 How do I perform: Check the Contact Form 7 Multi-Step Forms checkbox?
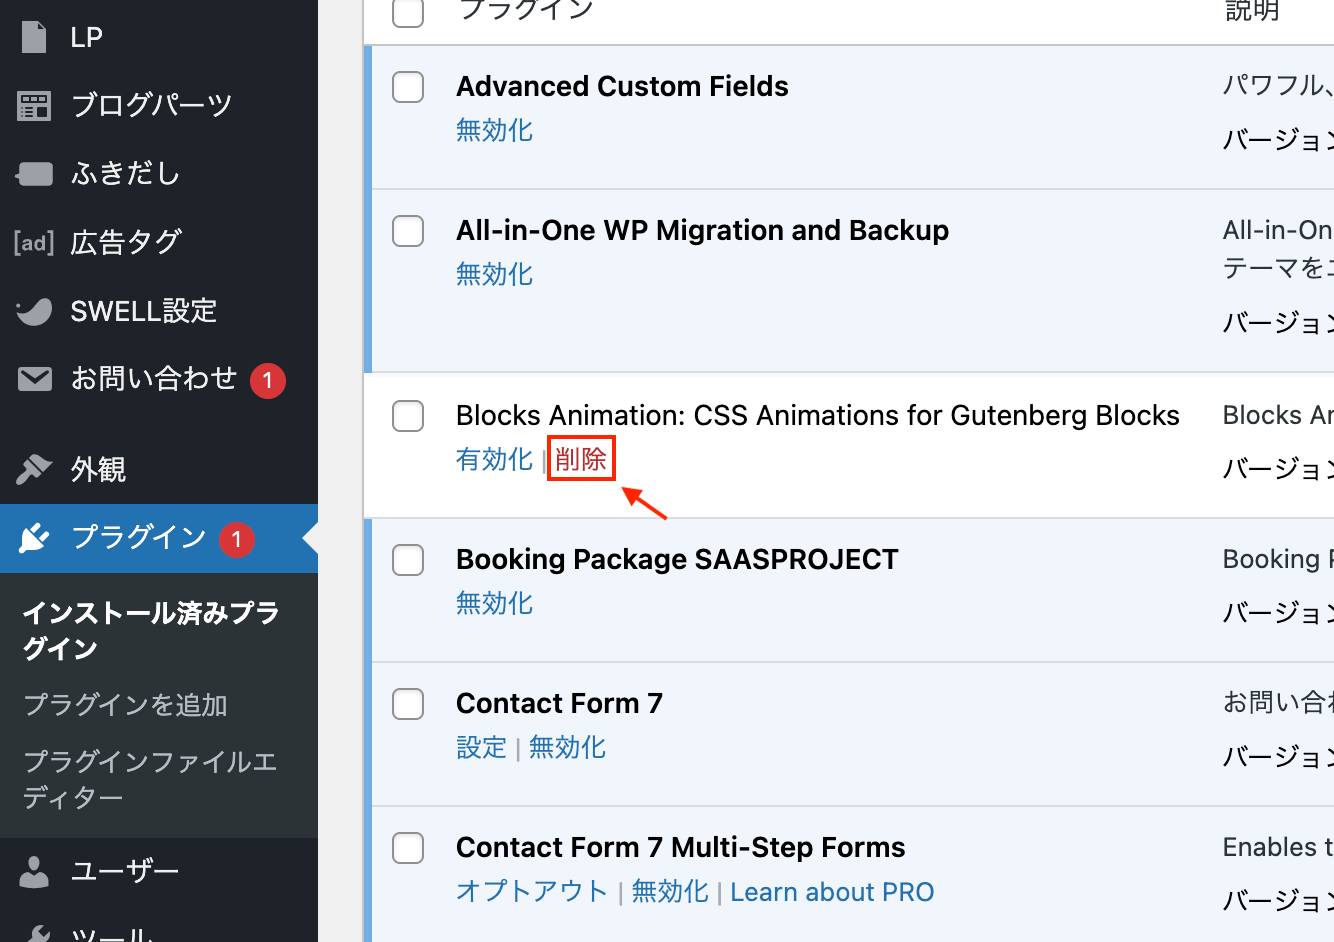click(408, 848)
